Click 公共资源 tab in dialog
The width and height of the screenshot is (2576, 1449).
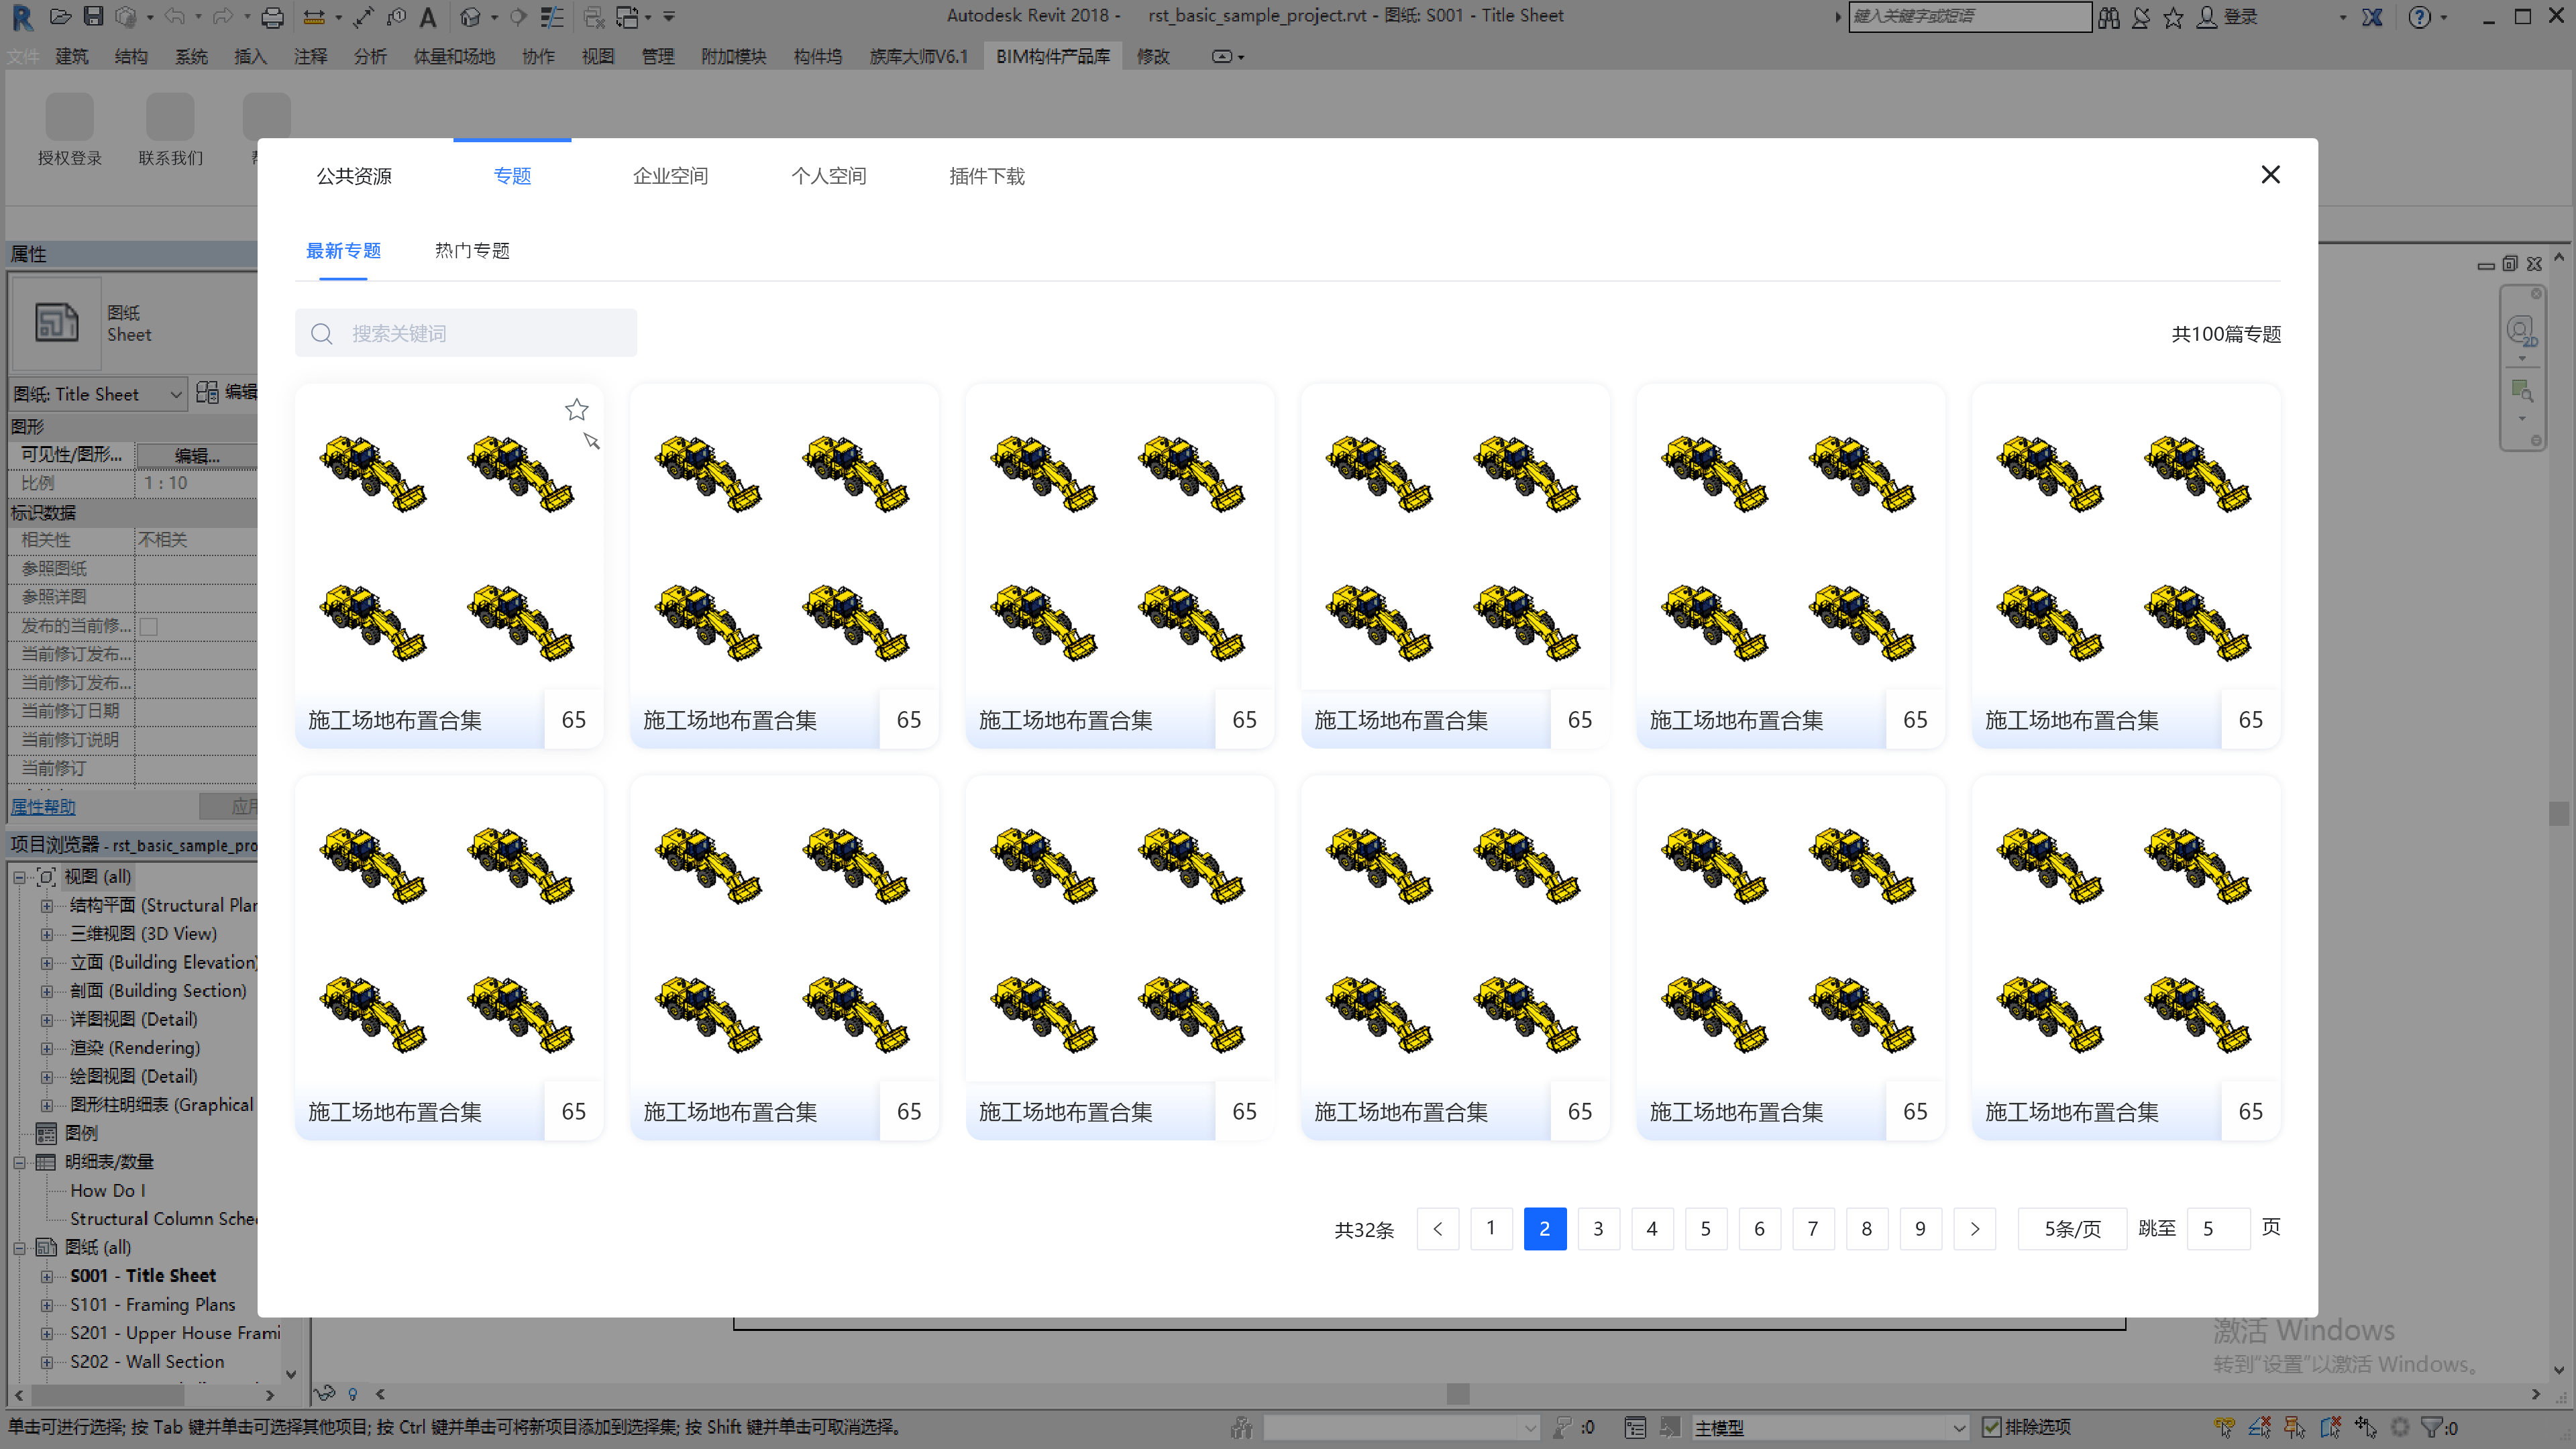coord(354,175)
